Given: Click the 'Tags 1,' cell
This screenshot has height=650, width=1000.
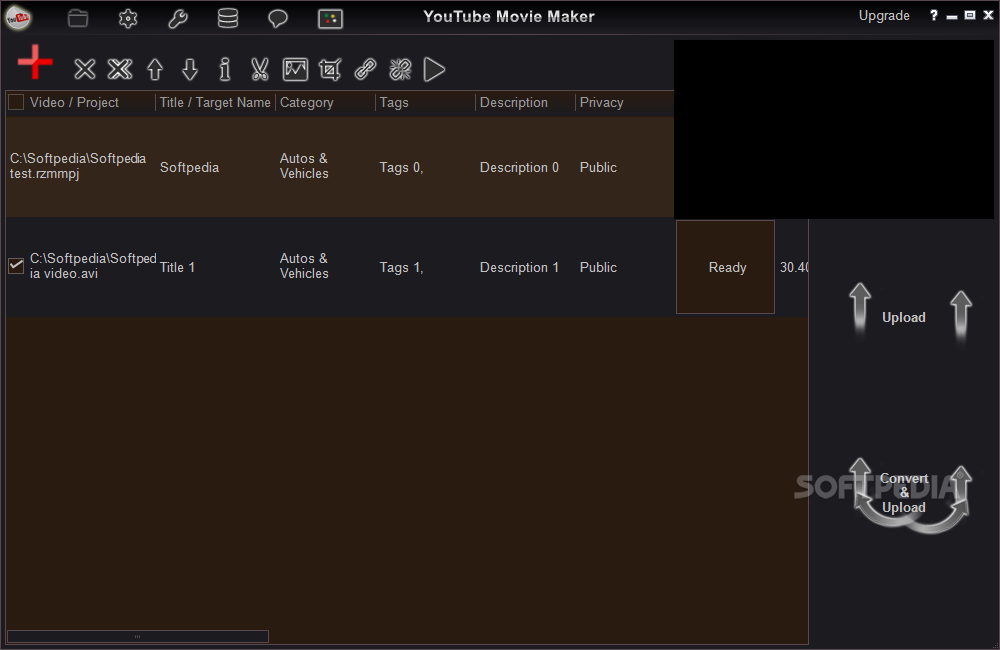Looking at the screenshot, I should pyautogui.click(x=401, y=267).
